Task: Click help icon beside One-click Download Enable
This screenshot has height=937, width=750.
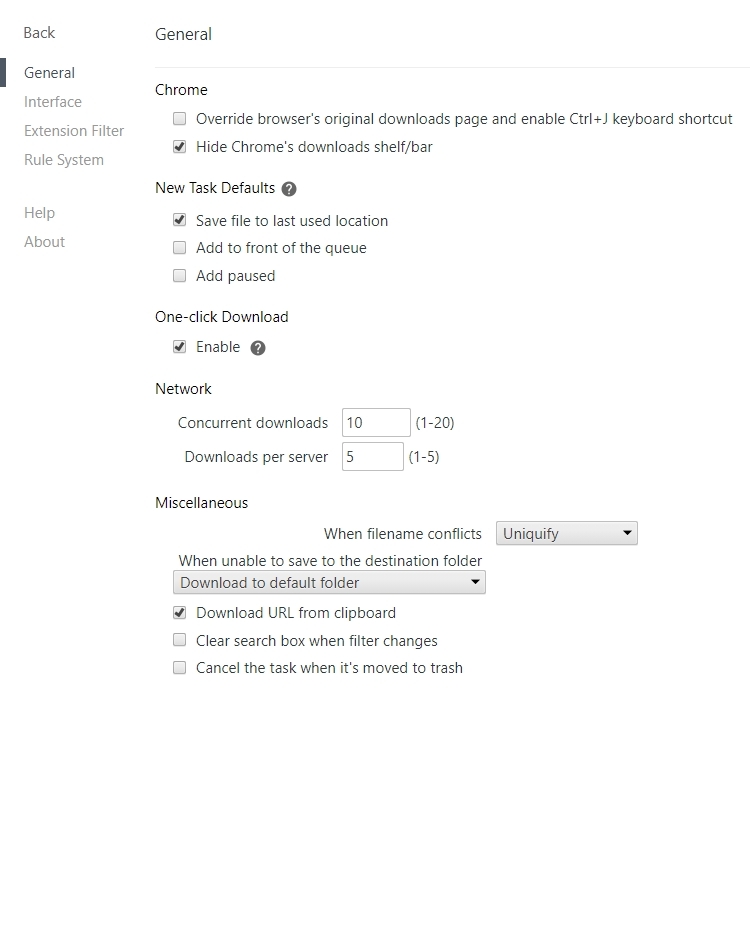Action: (x=258, y=348)
